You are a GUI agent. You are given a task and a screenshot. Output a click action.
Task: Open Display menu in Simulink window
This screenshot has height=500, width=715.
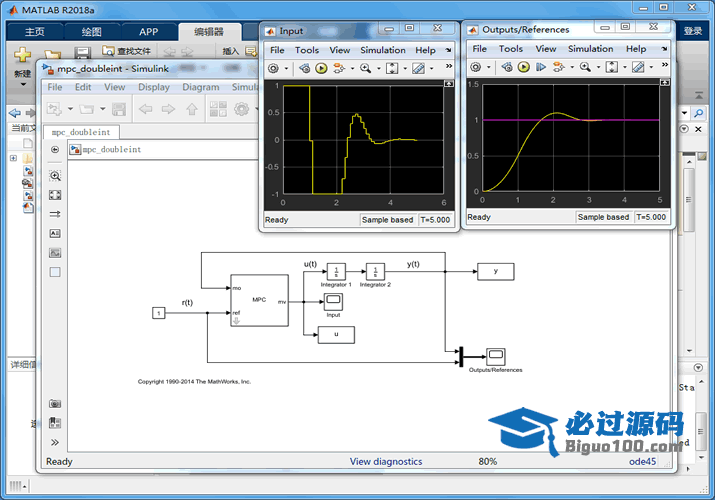click(x=154, y=87)
